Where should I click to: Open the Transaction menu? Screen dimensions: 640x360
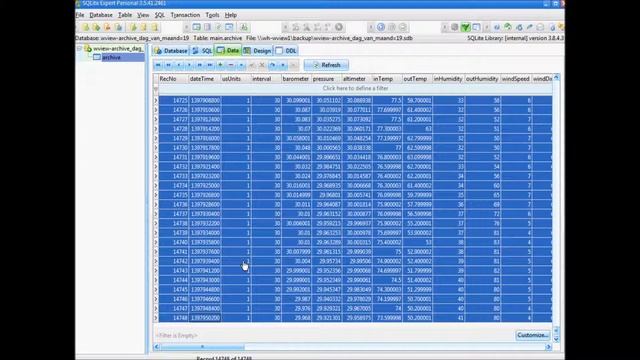point(185,15)
